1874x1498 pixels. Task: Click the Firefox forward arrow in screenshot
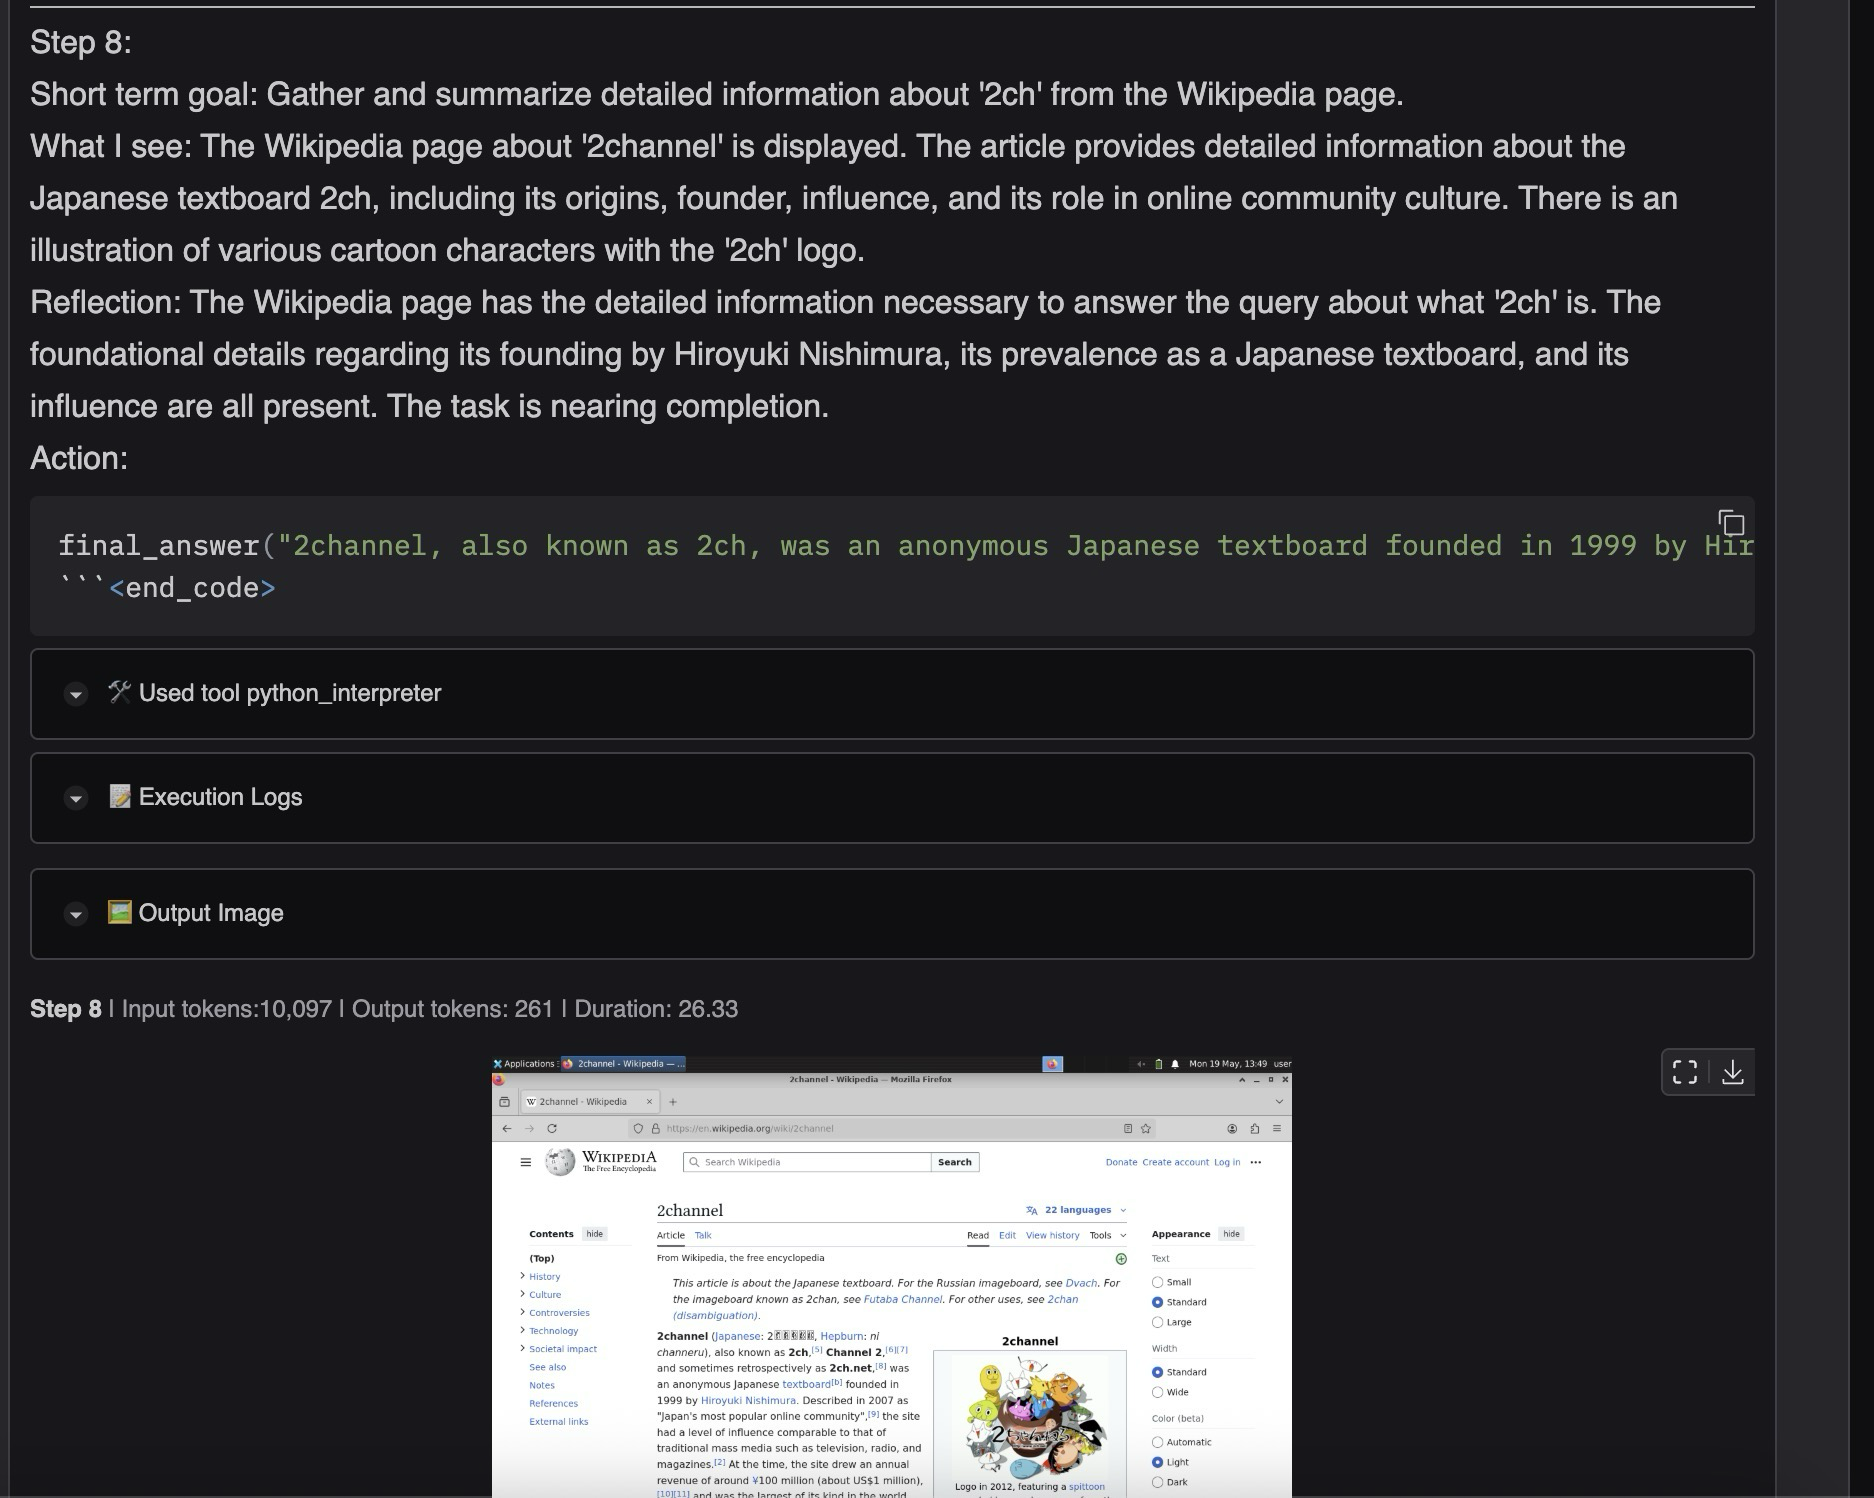pos(529,1128)
